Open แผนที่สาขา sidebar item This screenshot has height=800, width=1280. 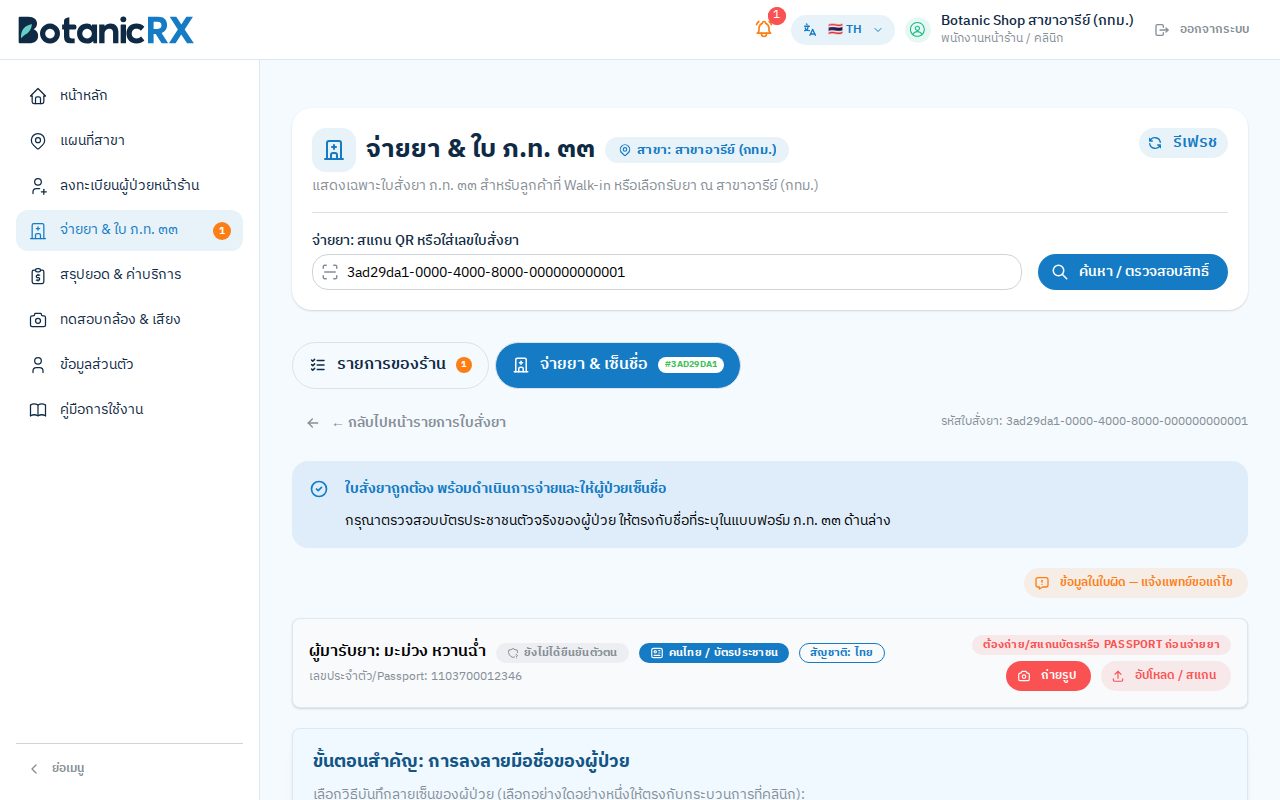129,141
